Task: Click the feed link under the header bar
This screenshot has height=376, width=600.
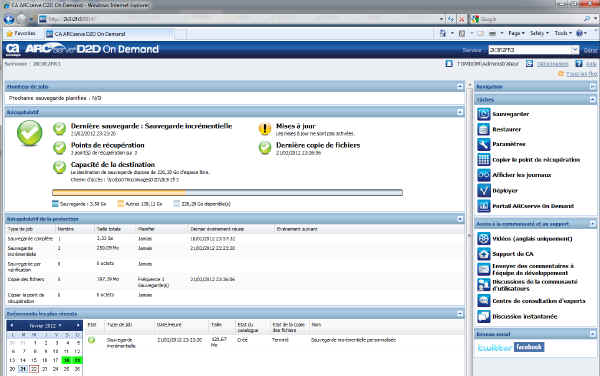Action: (581, 73)
